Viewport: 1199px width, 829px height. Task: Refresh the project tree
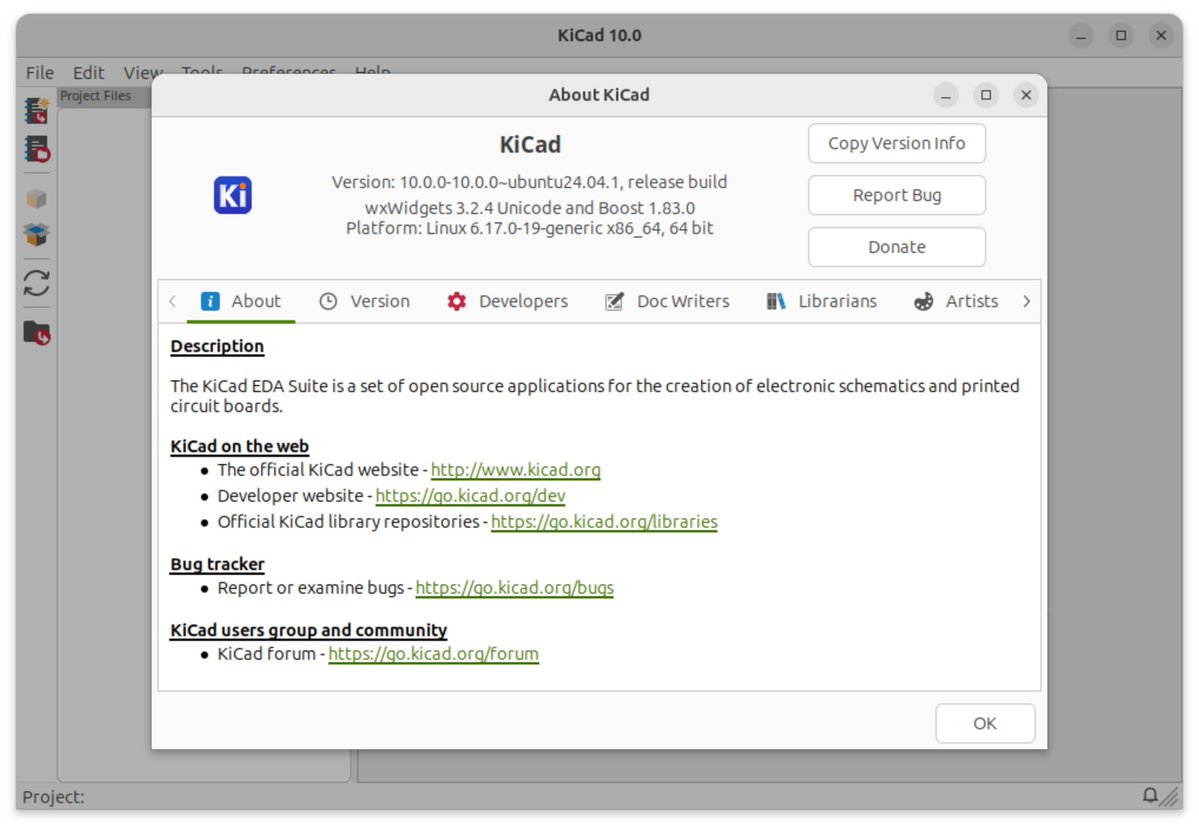click(x=36, y=284)
